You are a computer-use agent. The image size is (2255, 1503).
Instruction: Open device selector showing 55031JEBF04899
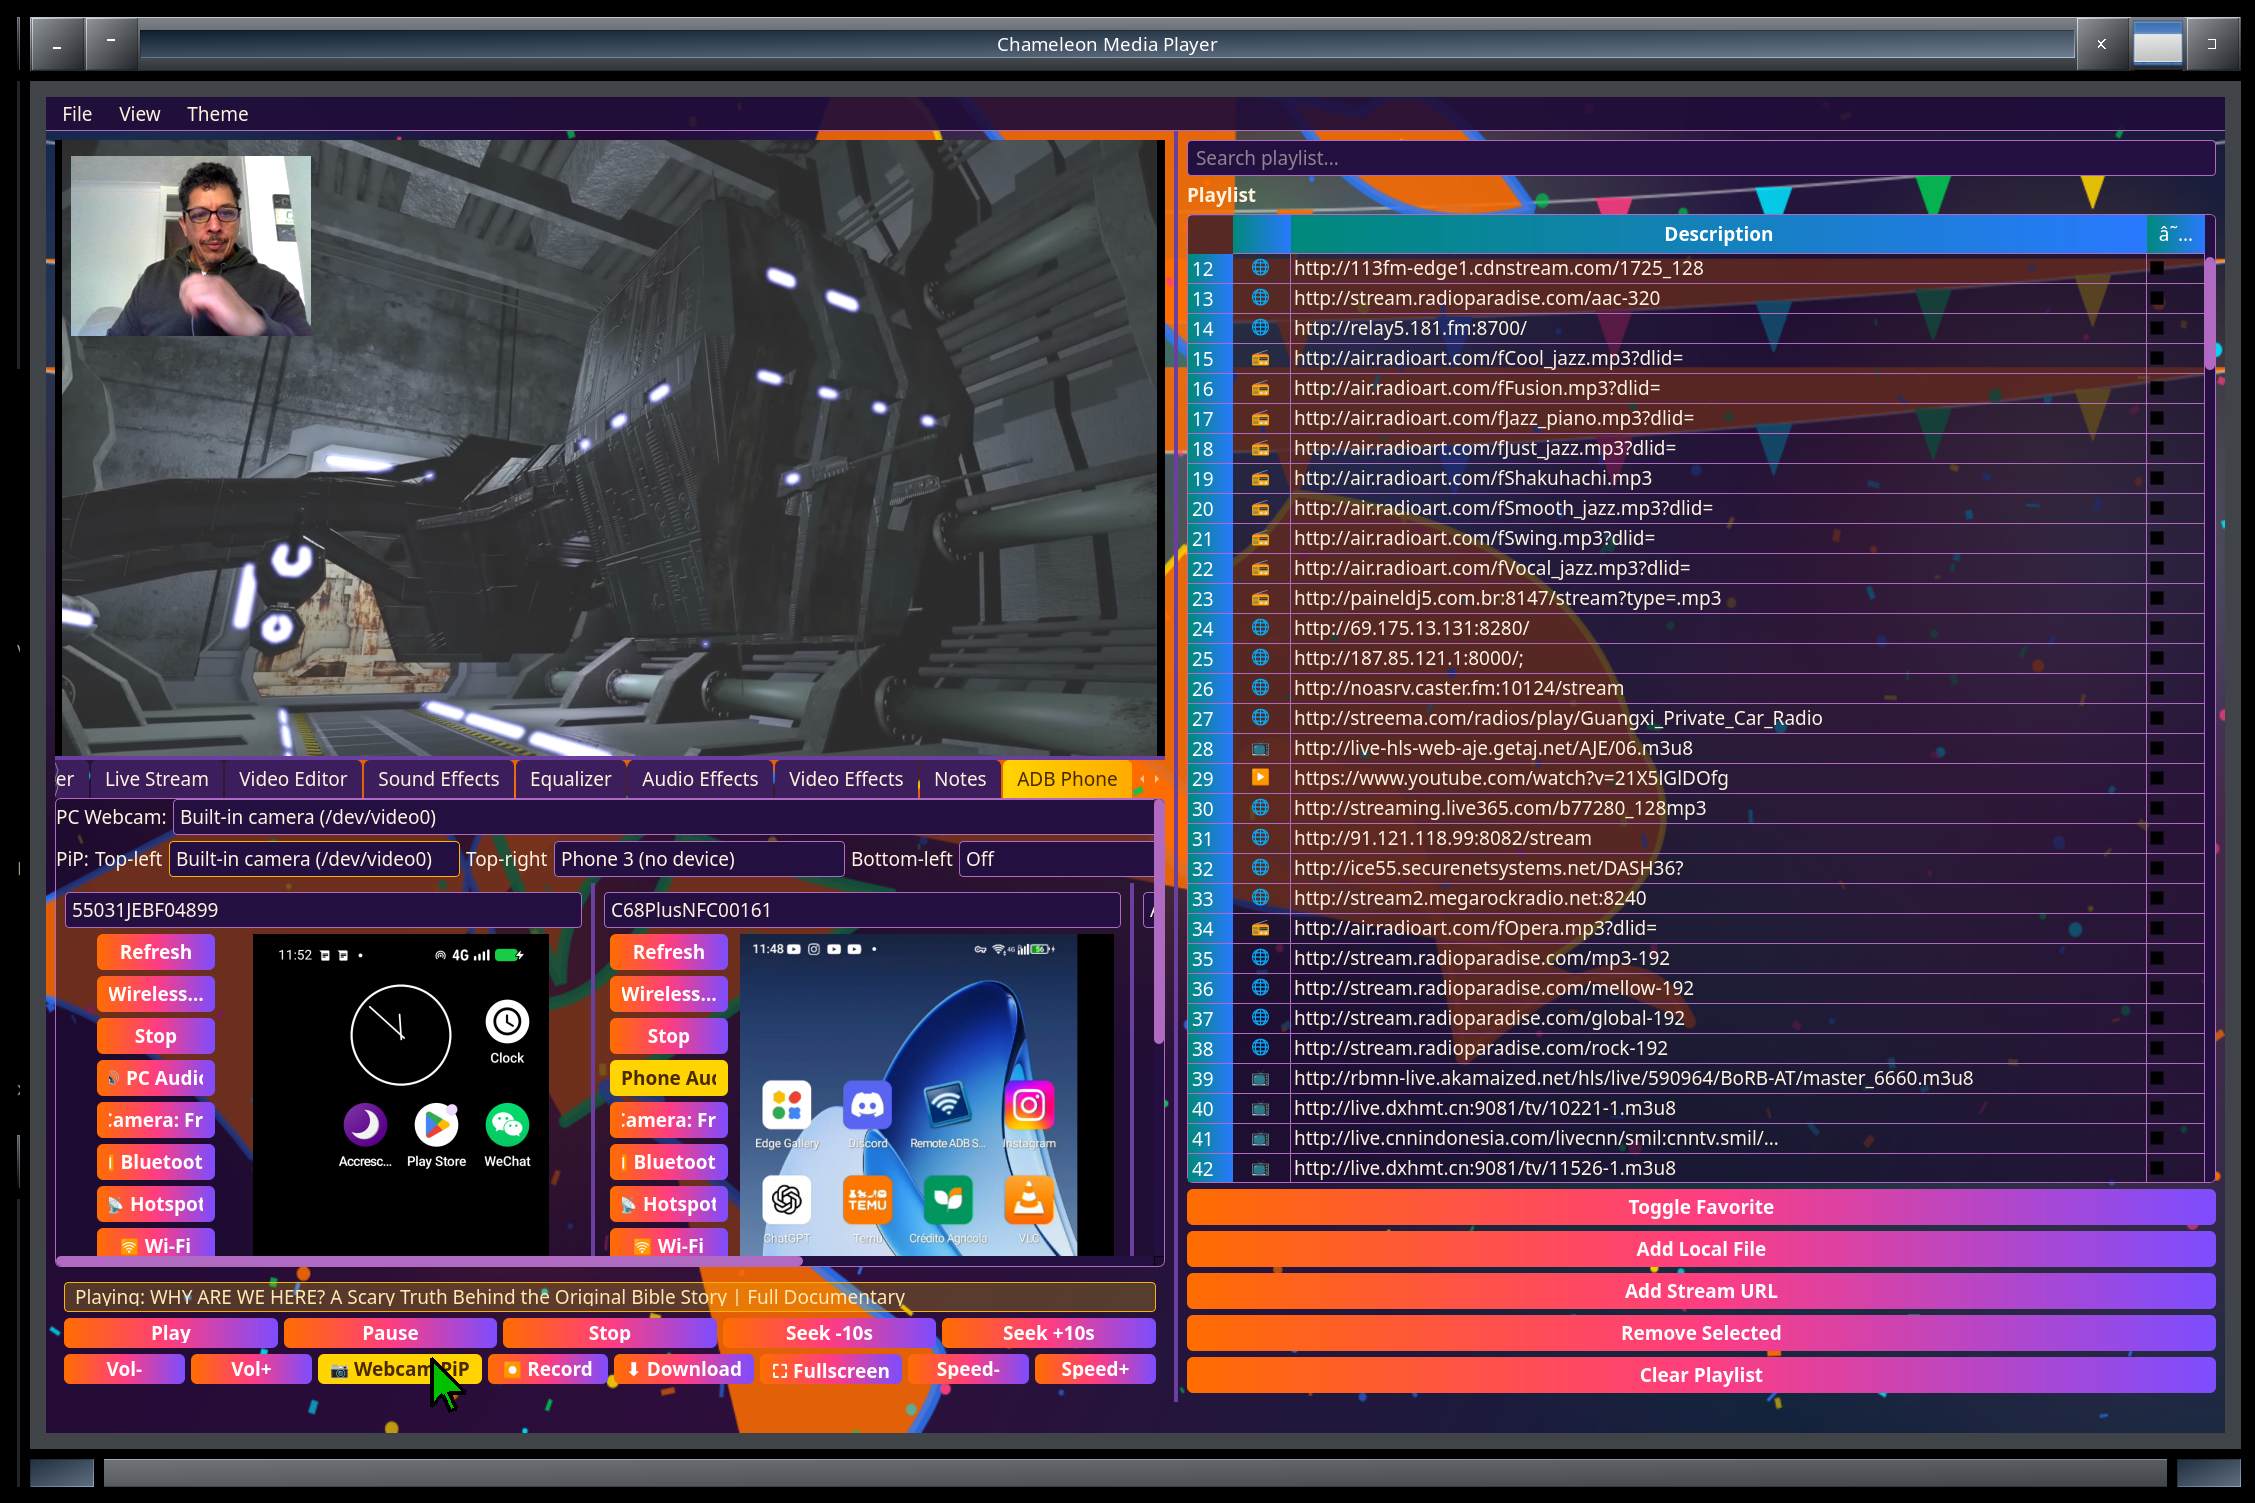[323, 910]
